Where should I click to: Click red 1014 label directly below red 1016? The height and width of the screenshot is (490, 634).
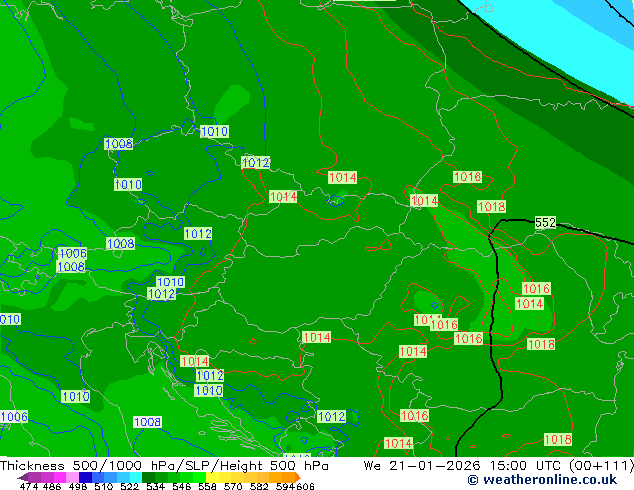click(529, 304)
